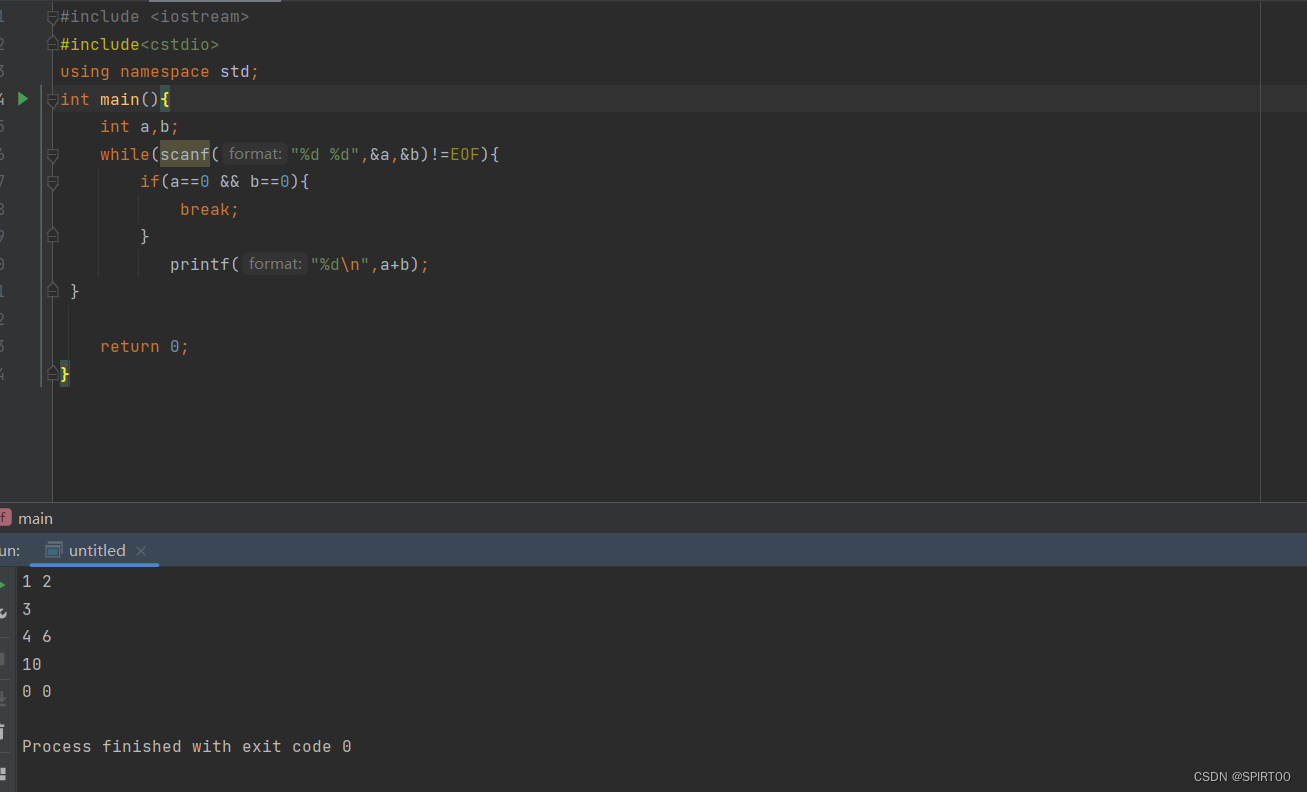Close the untitled run tab
1307x792 pixels.
[x=141, y=551]
